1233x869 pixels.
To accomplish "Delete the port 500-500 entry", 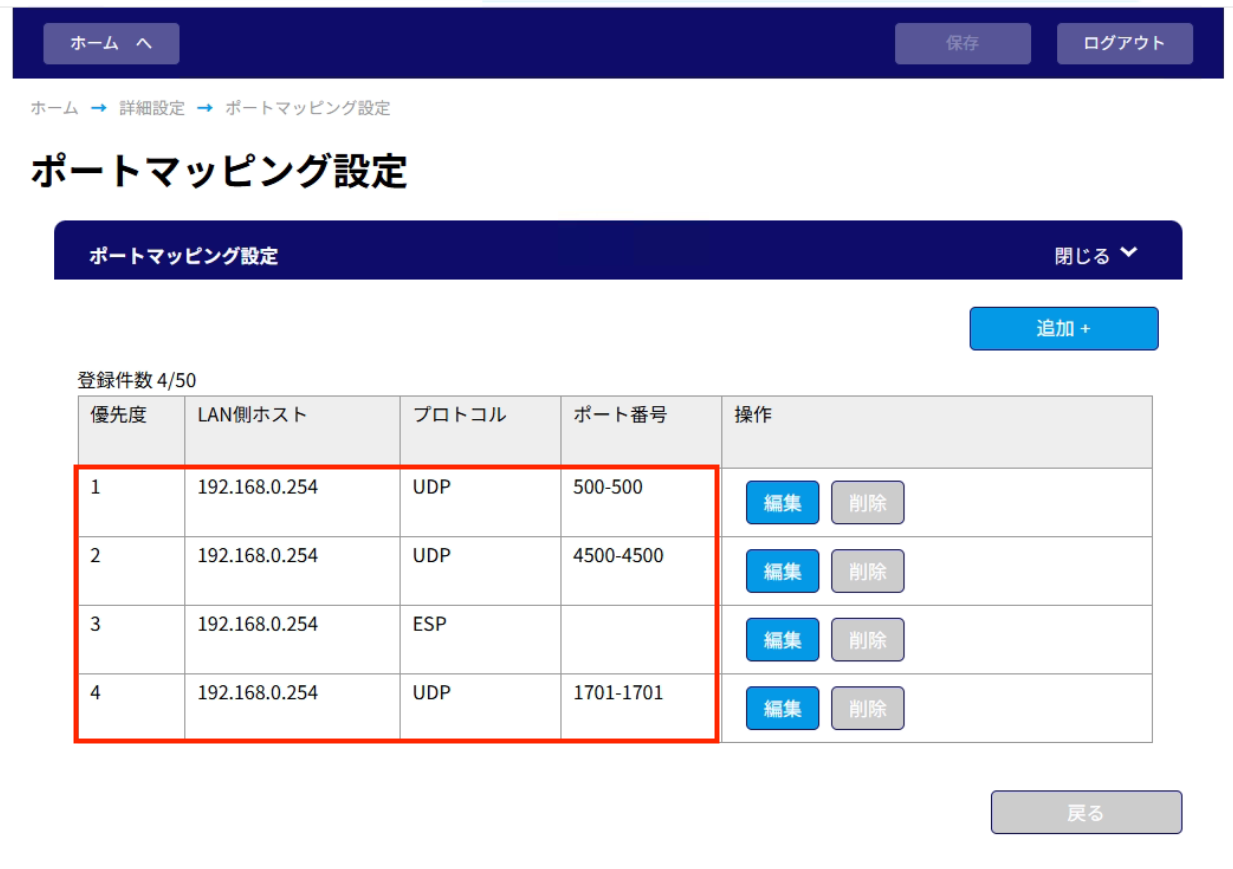I will [867, 503].
